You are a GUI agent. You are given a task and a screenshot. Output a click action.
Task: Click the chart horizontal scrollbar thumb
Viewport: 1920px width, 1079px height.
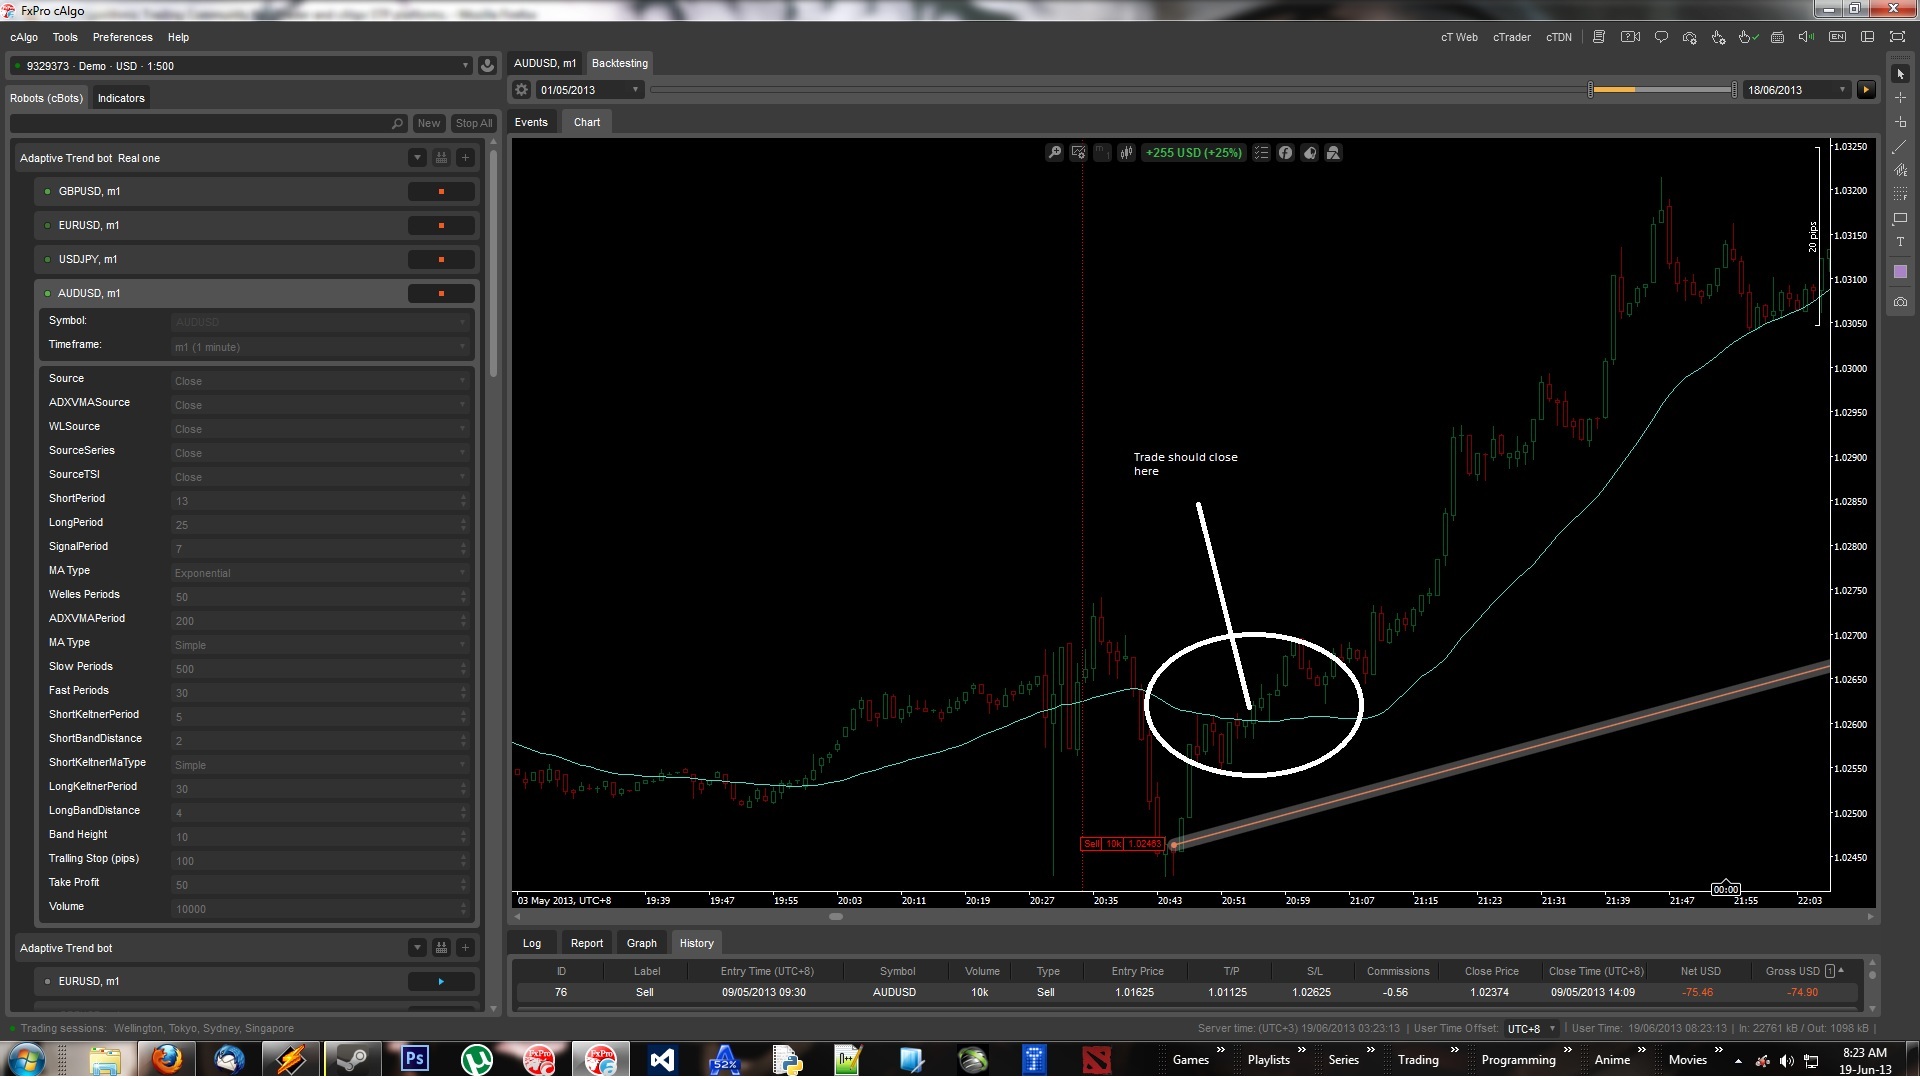point(836,917)
